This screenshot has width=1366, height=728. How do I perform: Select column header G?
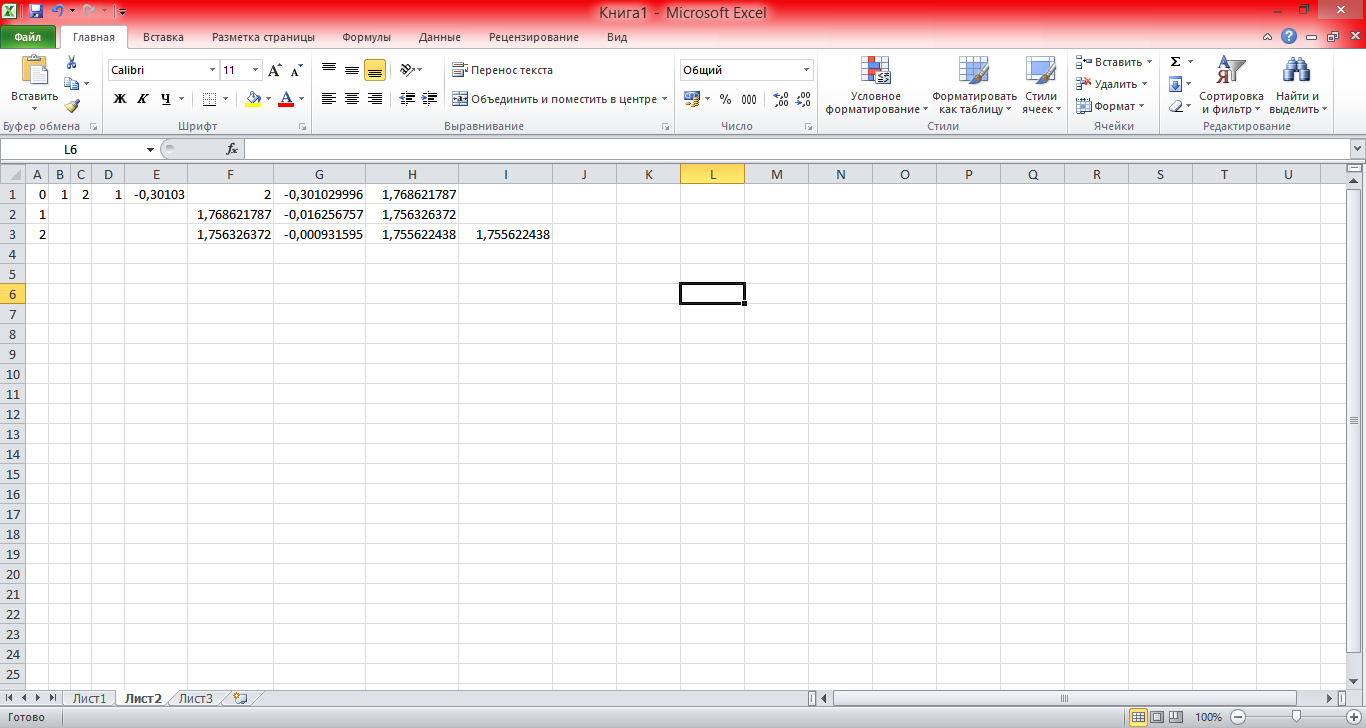(x=319, y=174)
